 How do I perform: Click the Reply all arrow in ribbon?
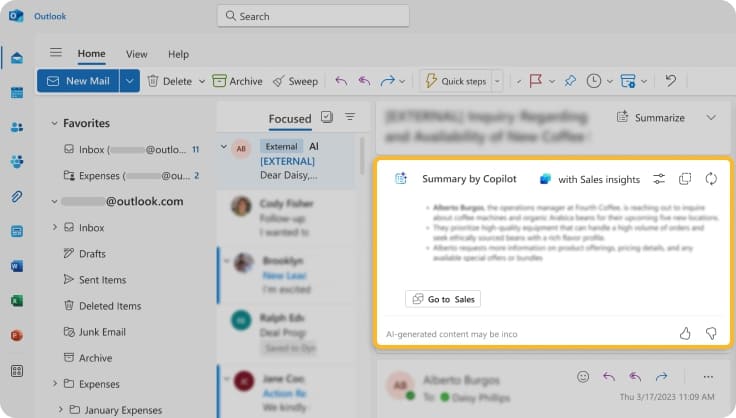pyautogui.click(x=364, y=81)
